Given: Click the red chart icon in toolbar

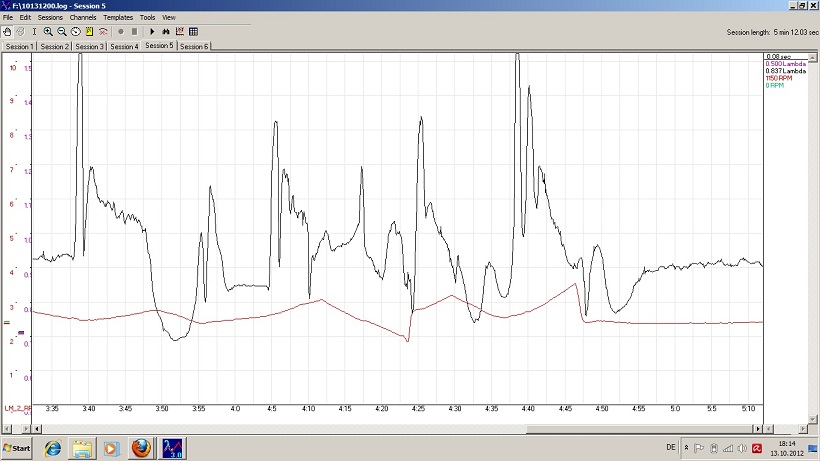Looking at the screenshot, I should pyautogui.click(x=180, y=31).
